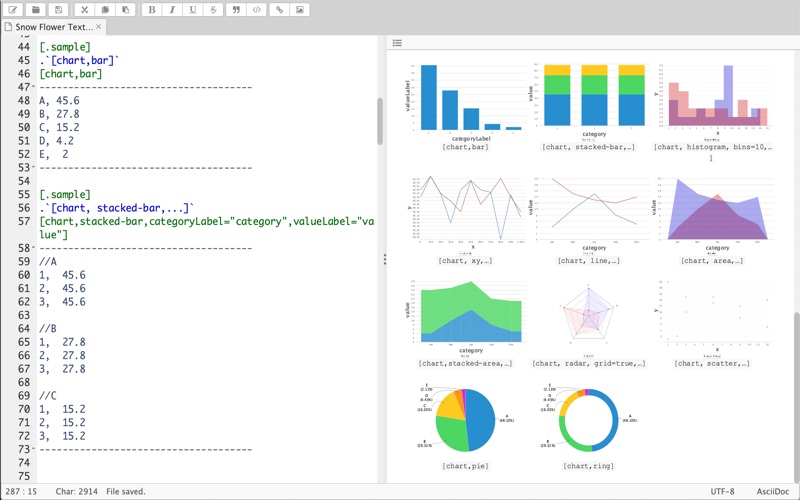
Task: Click the '[chart, xy,…]' caption
Action: pos(465,261)
